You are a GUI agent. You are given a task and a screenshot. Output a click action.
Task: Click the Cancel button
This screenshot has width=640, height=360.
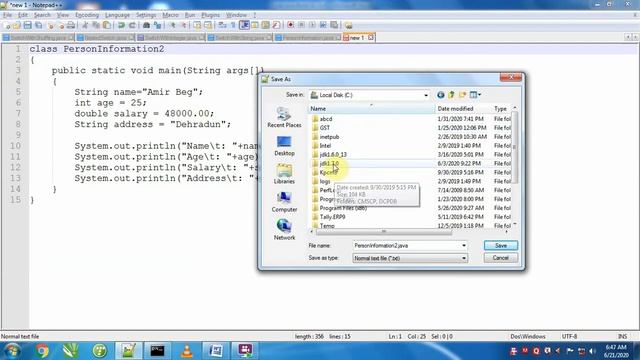coord(500,258)
